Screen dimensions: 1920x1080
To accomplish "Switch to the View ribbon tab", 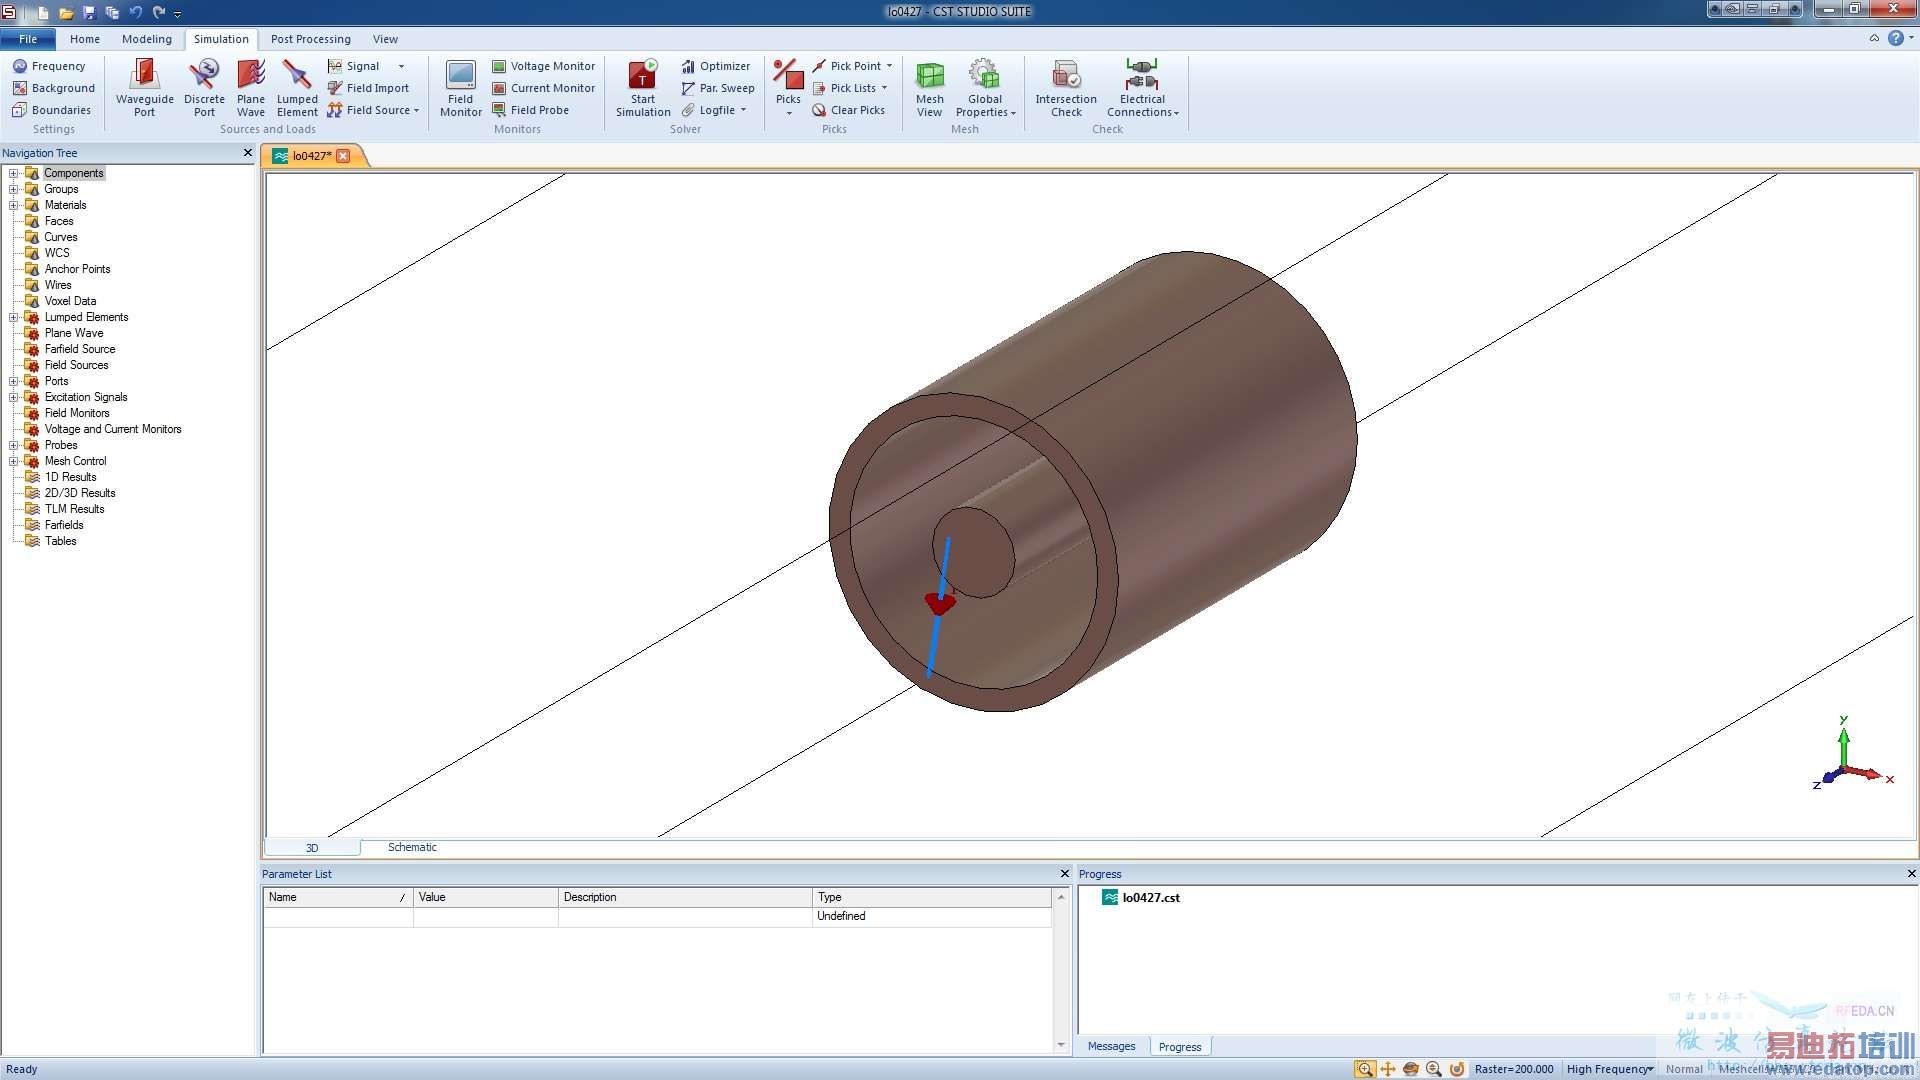I will click(385, 39).
